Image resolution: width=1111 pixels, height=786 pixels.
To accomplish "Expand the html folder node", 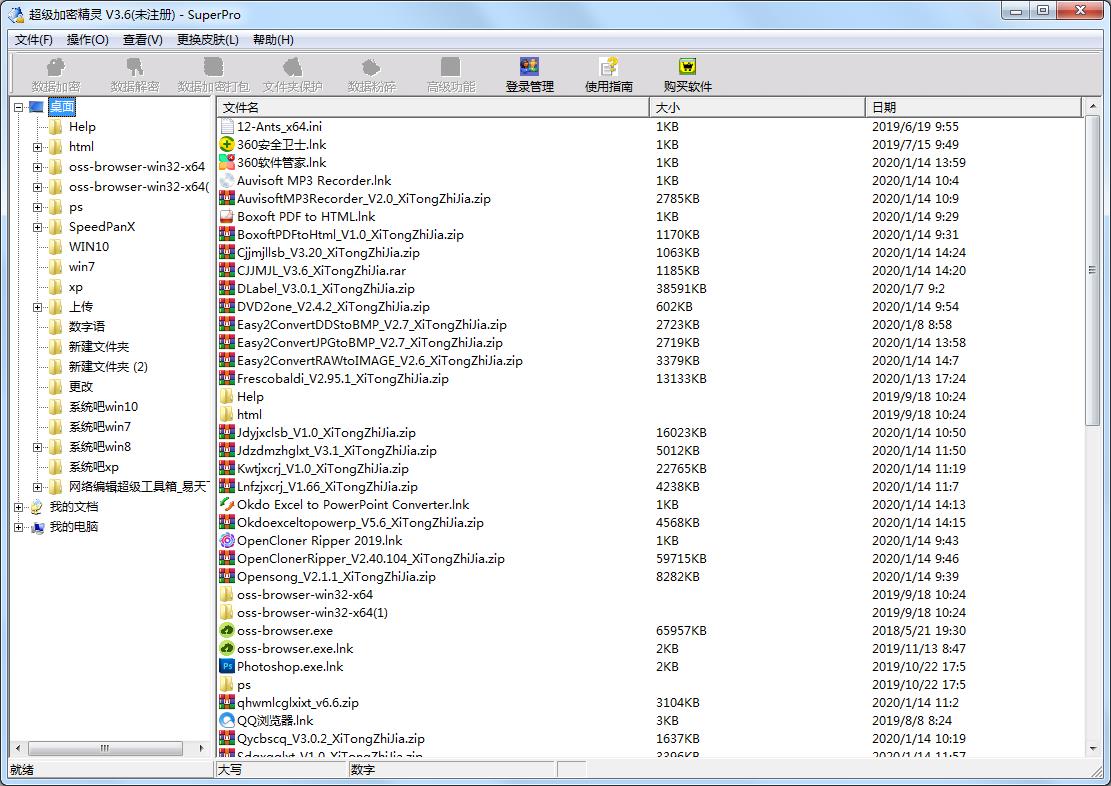I will click(37, 147).
